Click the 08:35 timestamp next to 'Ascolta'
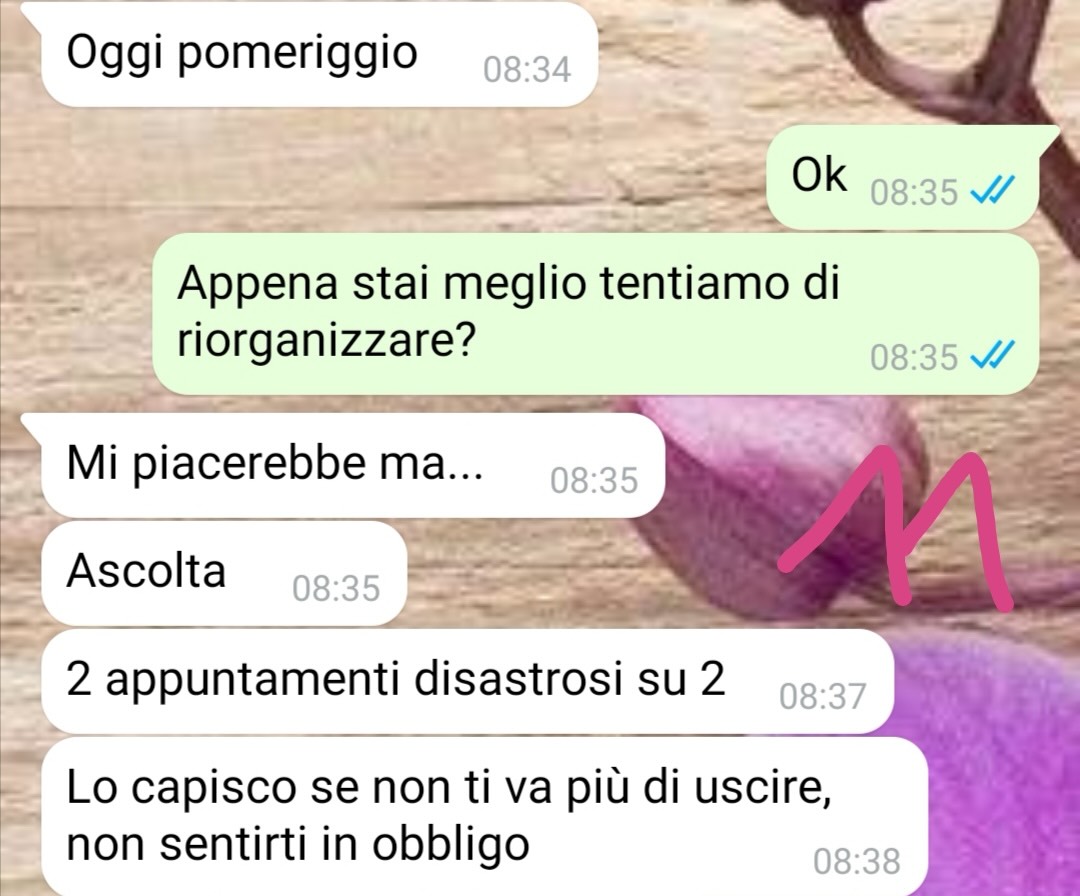This screenshot has height=896, width=1080. [x=336, y=589]
